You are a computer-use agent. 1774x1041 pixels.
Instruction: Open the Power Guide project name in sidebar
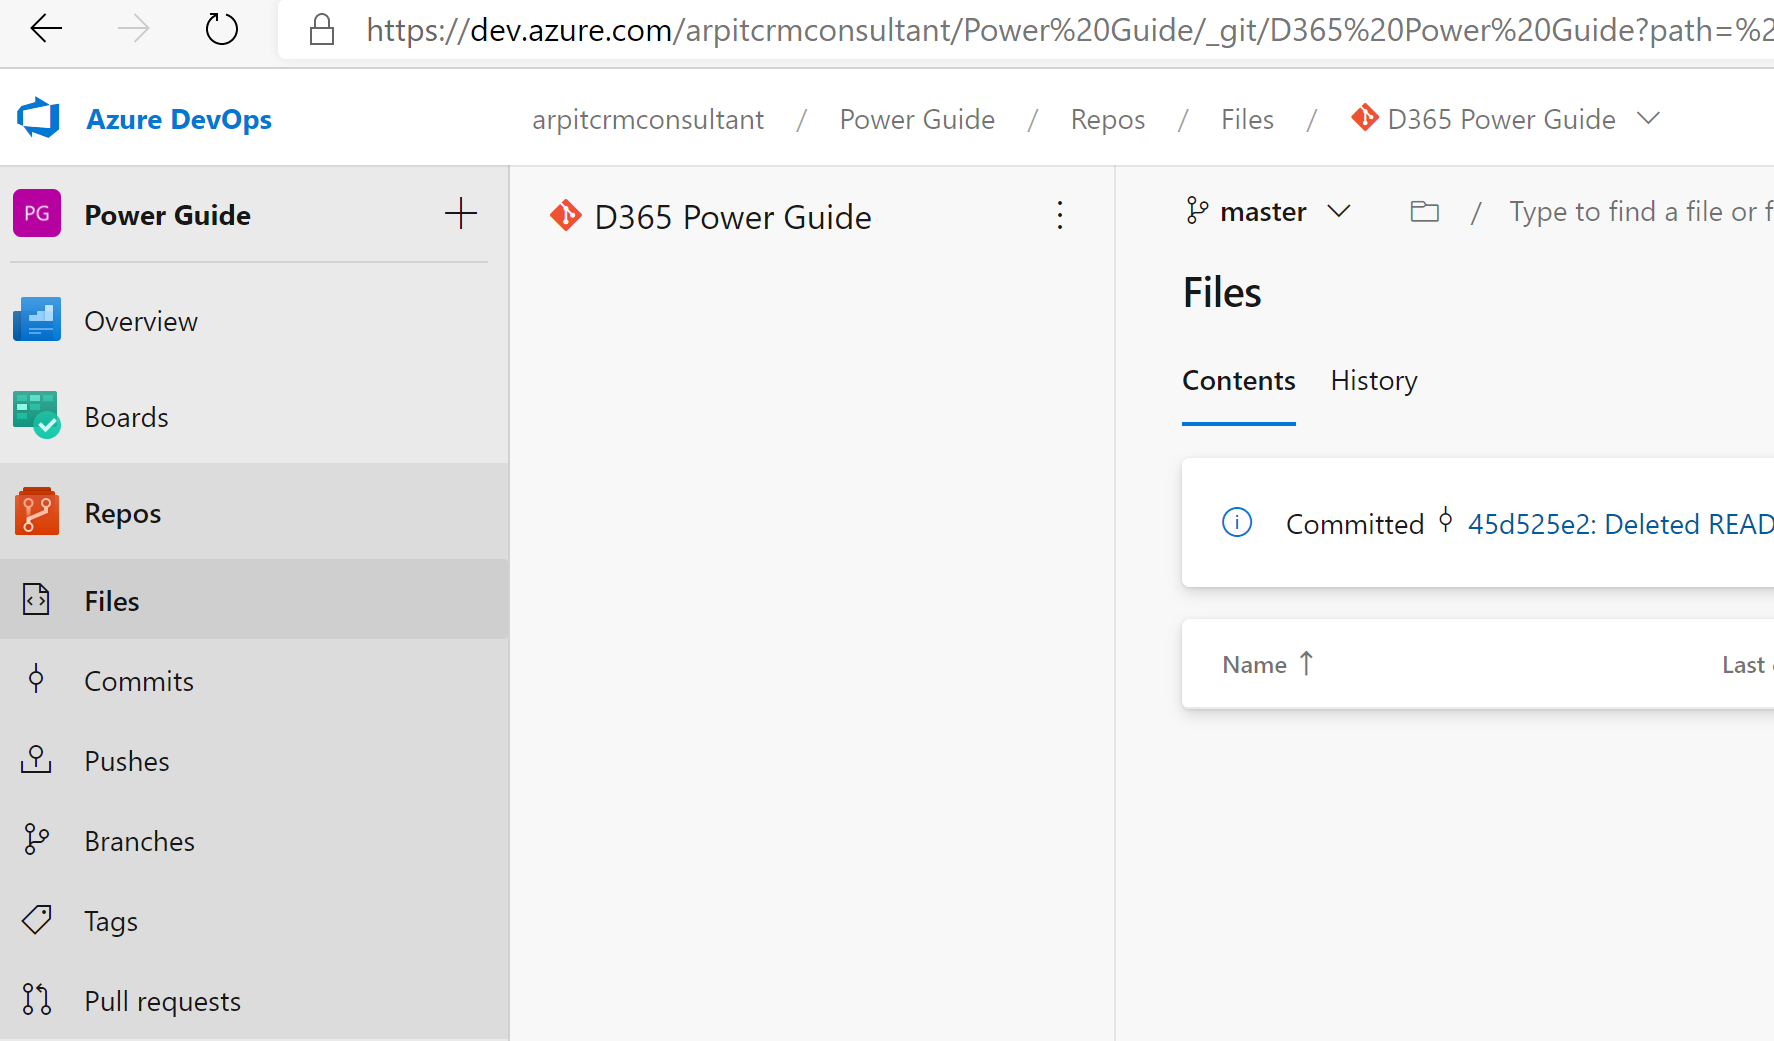pos(167,215)
